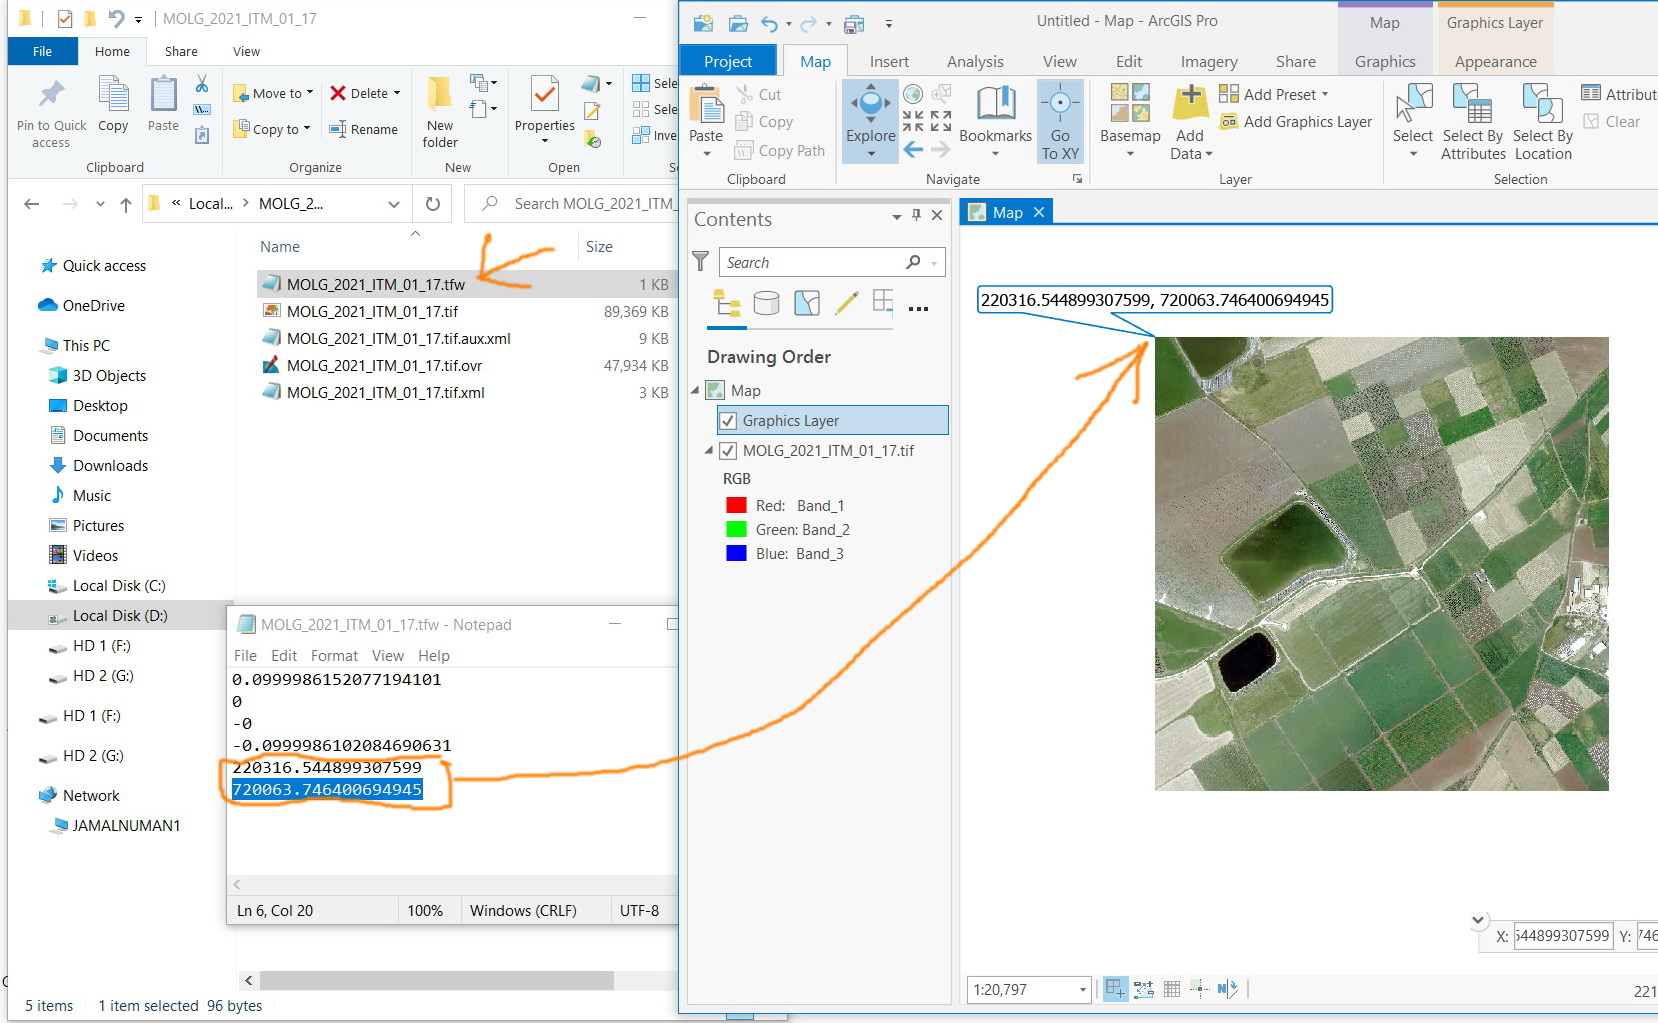Open the Imagery ribbon tab

click(1209, 62)
